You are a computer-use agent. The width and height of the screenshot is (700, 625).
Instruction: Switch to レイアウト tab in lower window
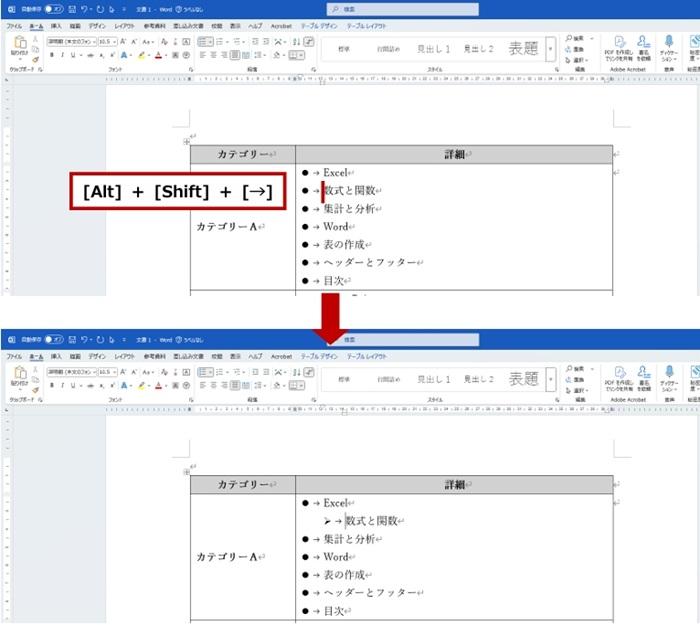(125, 356)
